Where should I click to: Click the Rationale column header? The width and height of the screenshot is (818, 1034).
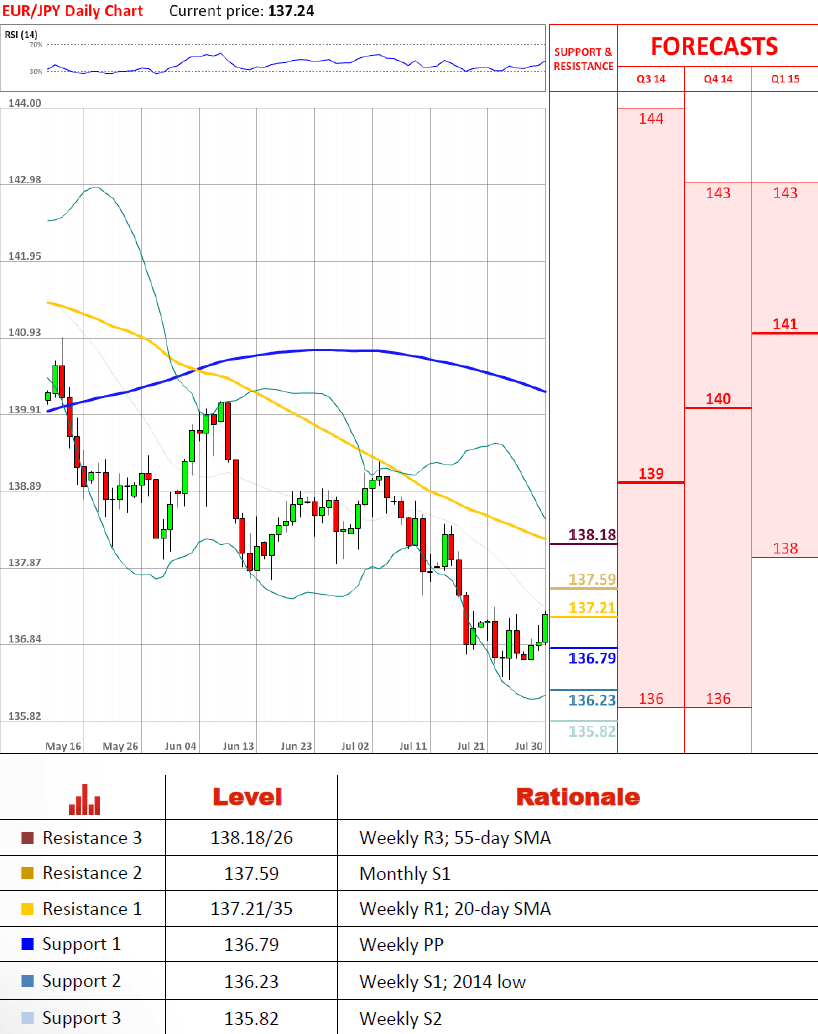pyautogui.click(x=578, y=797)
